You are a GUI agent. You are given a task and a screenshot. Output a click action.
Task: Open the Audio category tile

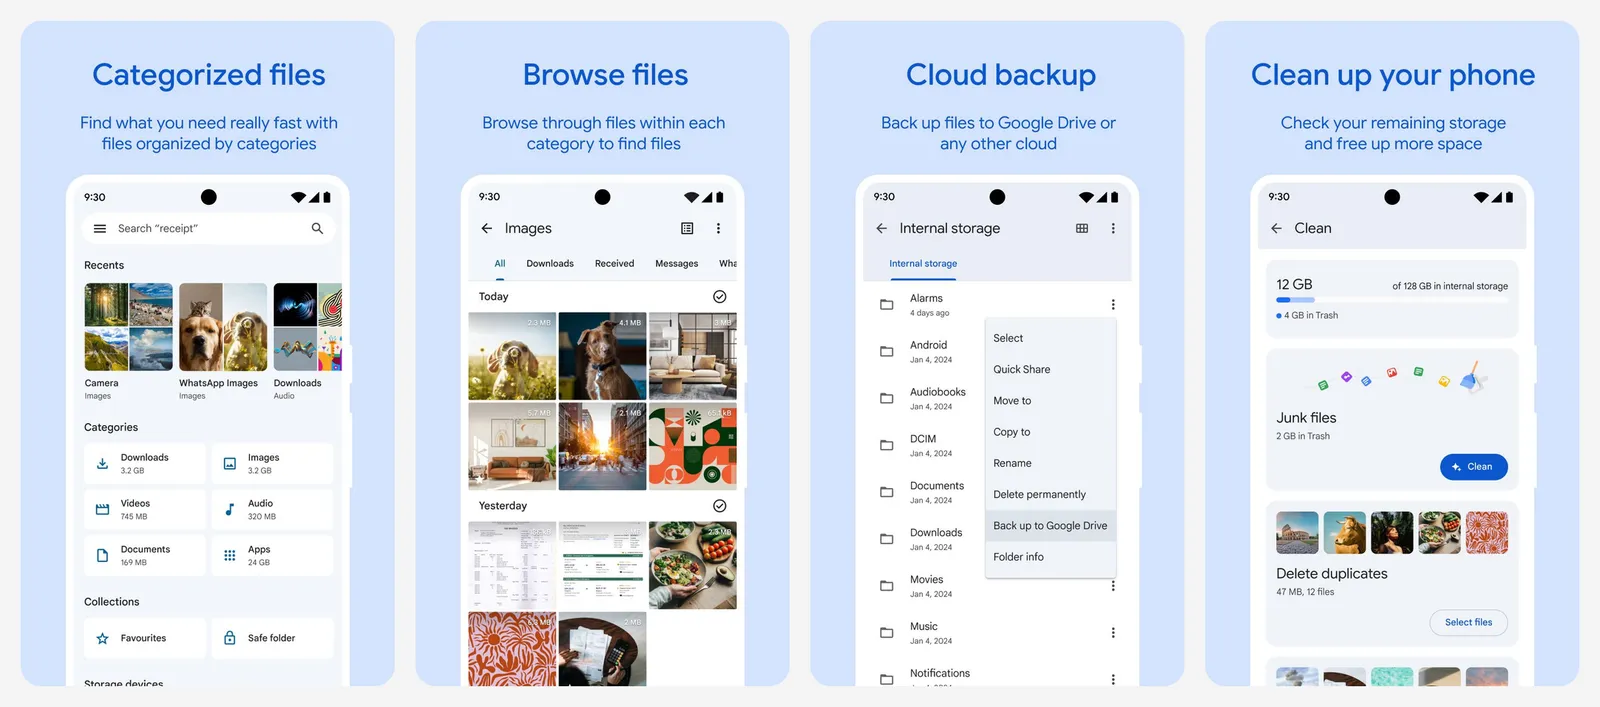(272, 509)
